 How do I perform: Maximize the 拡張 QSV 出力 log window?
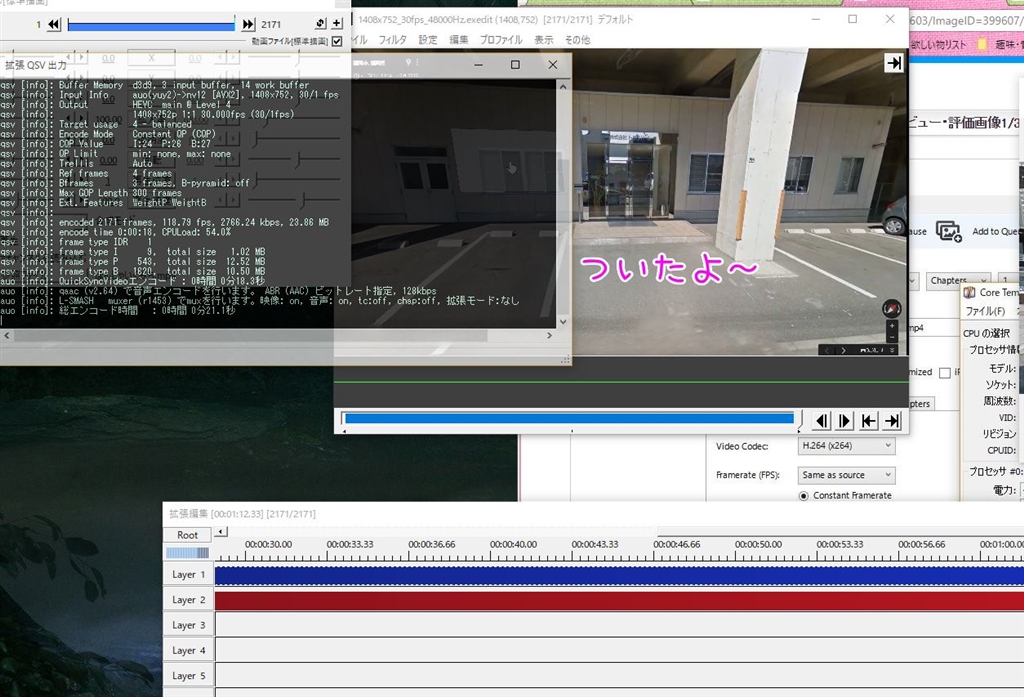[515, 65]
